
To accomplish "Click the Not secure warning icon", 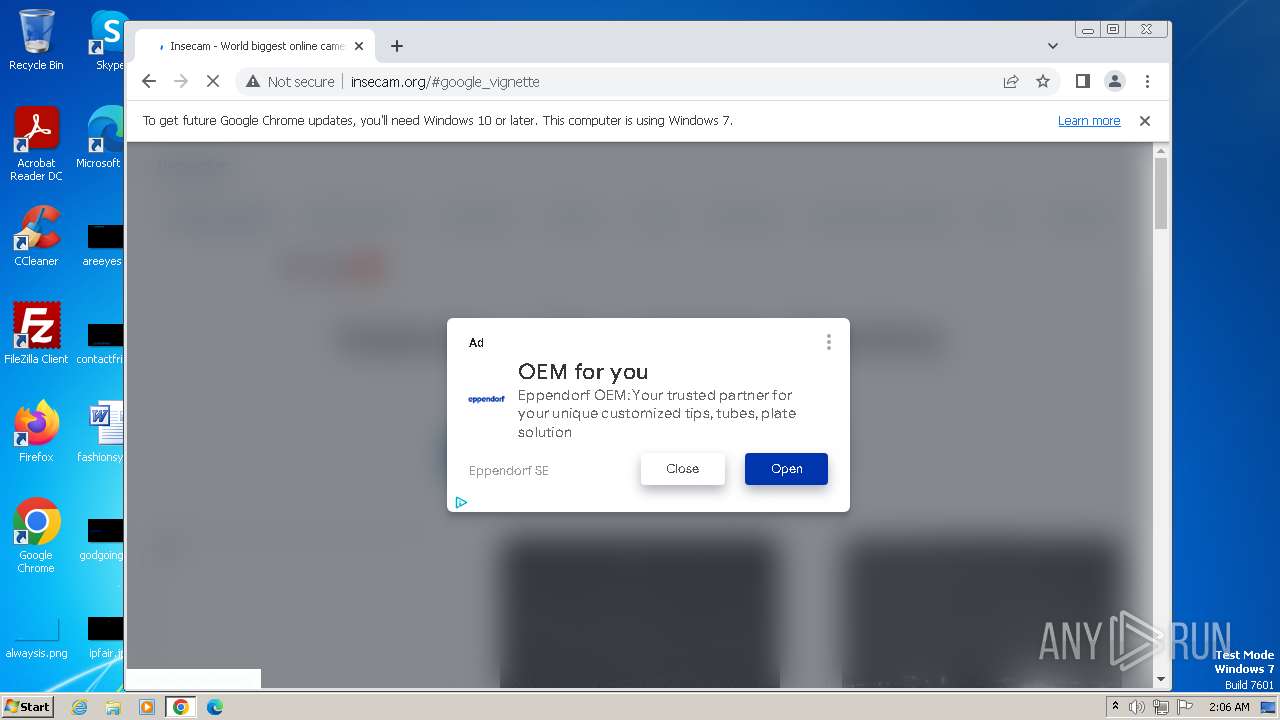I will tap(253, 82).
